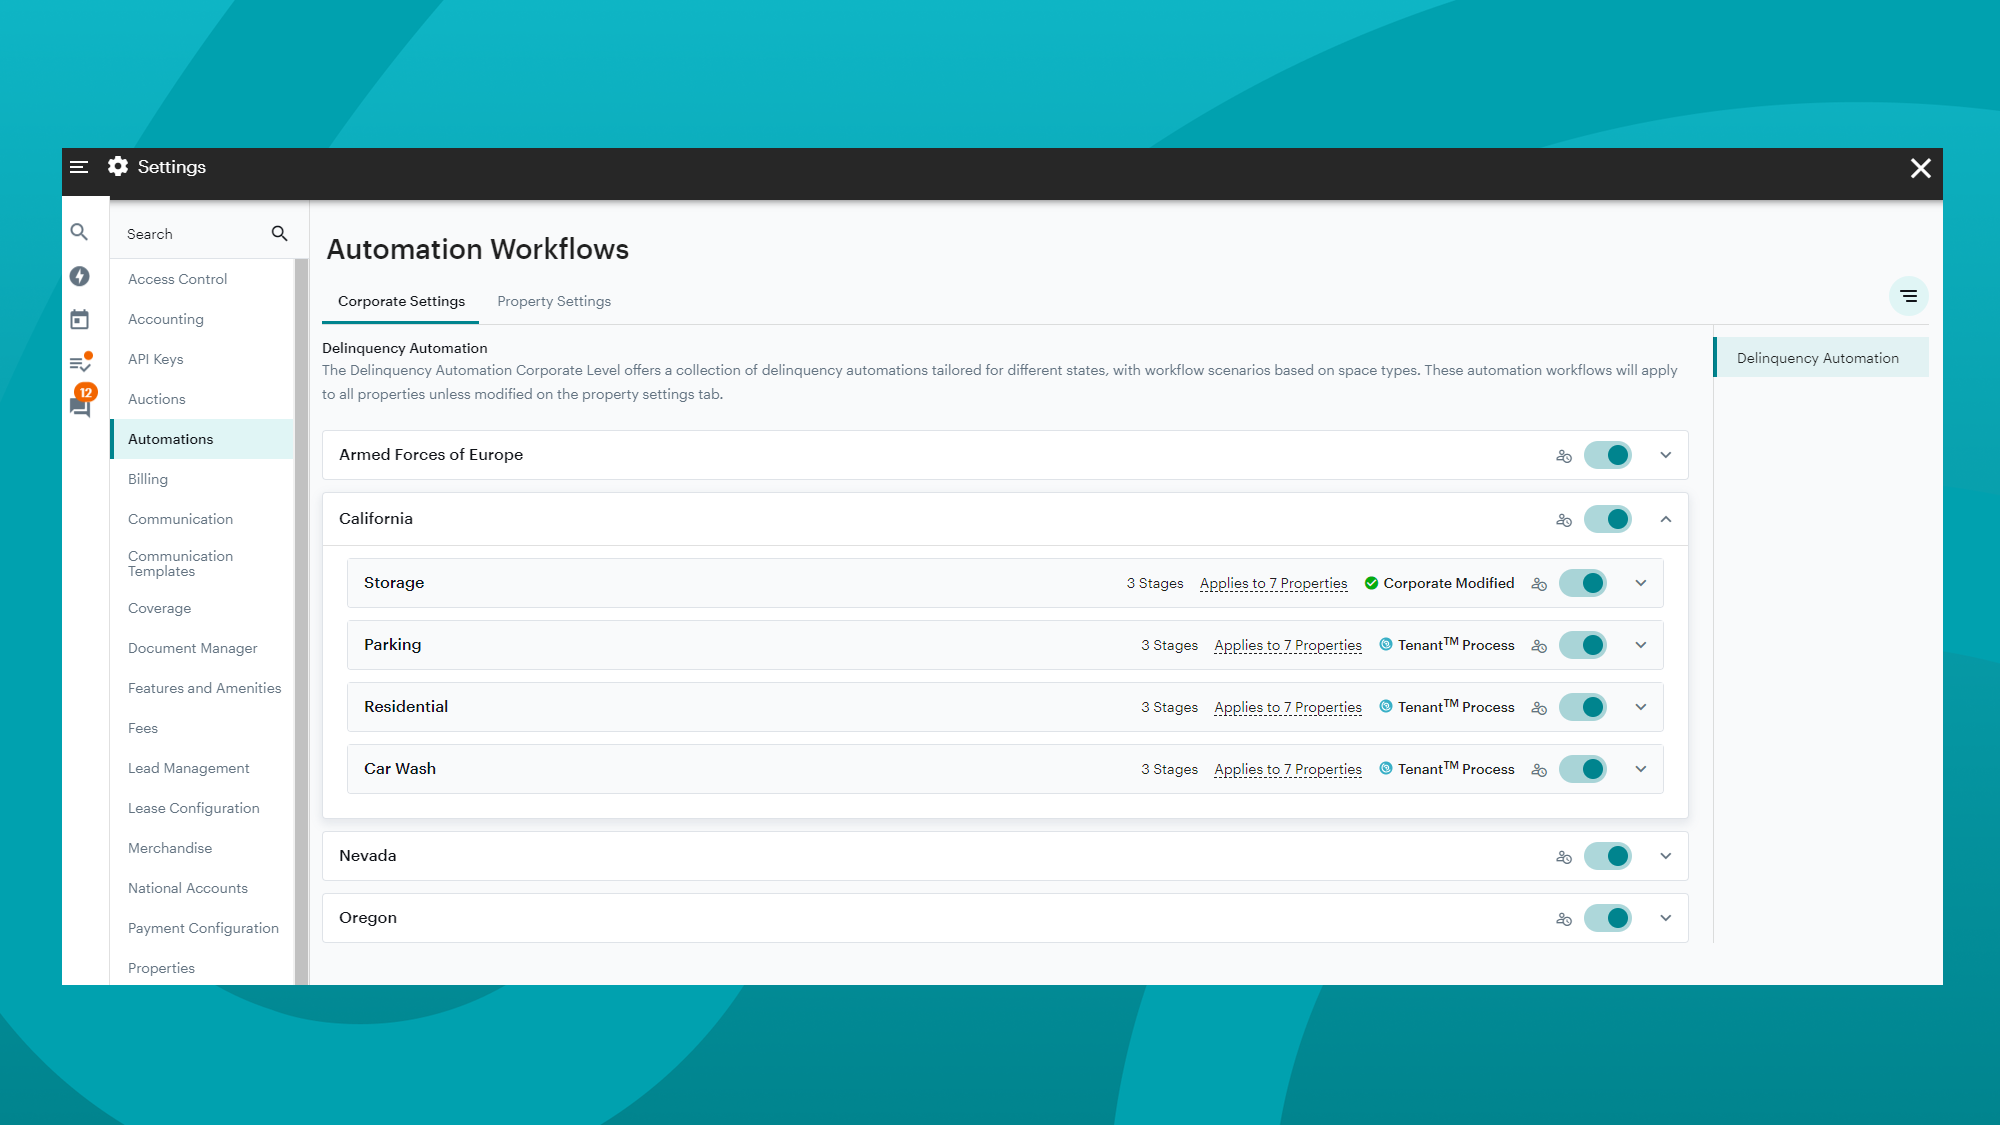
Task: Switch to the Property Settings tab
Action: point(554,301)
